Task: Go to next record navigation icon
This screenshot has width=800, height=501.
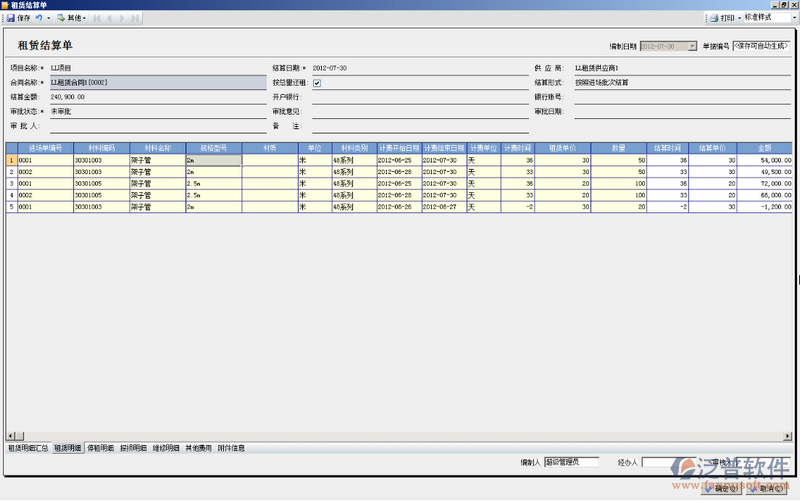Action: click(x=123, y=18)
